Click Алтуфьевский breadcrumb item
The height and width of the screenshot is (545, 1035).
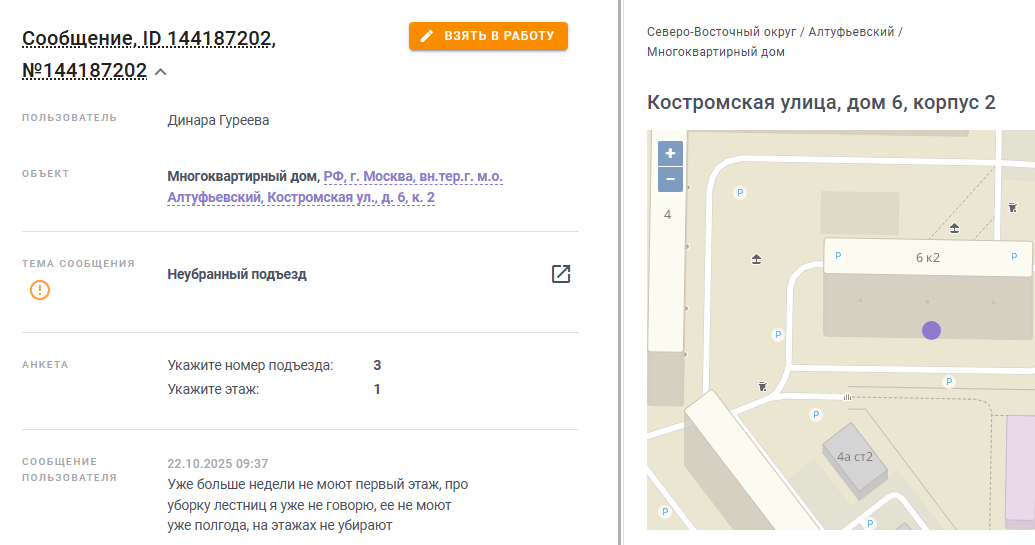pyautogui.click(x=851, y=32)
